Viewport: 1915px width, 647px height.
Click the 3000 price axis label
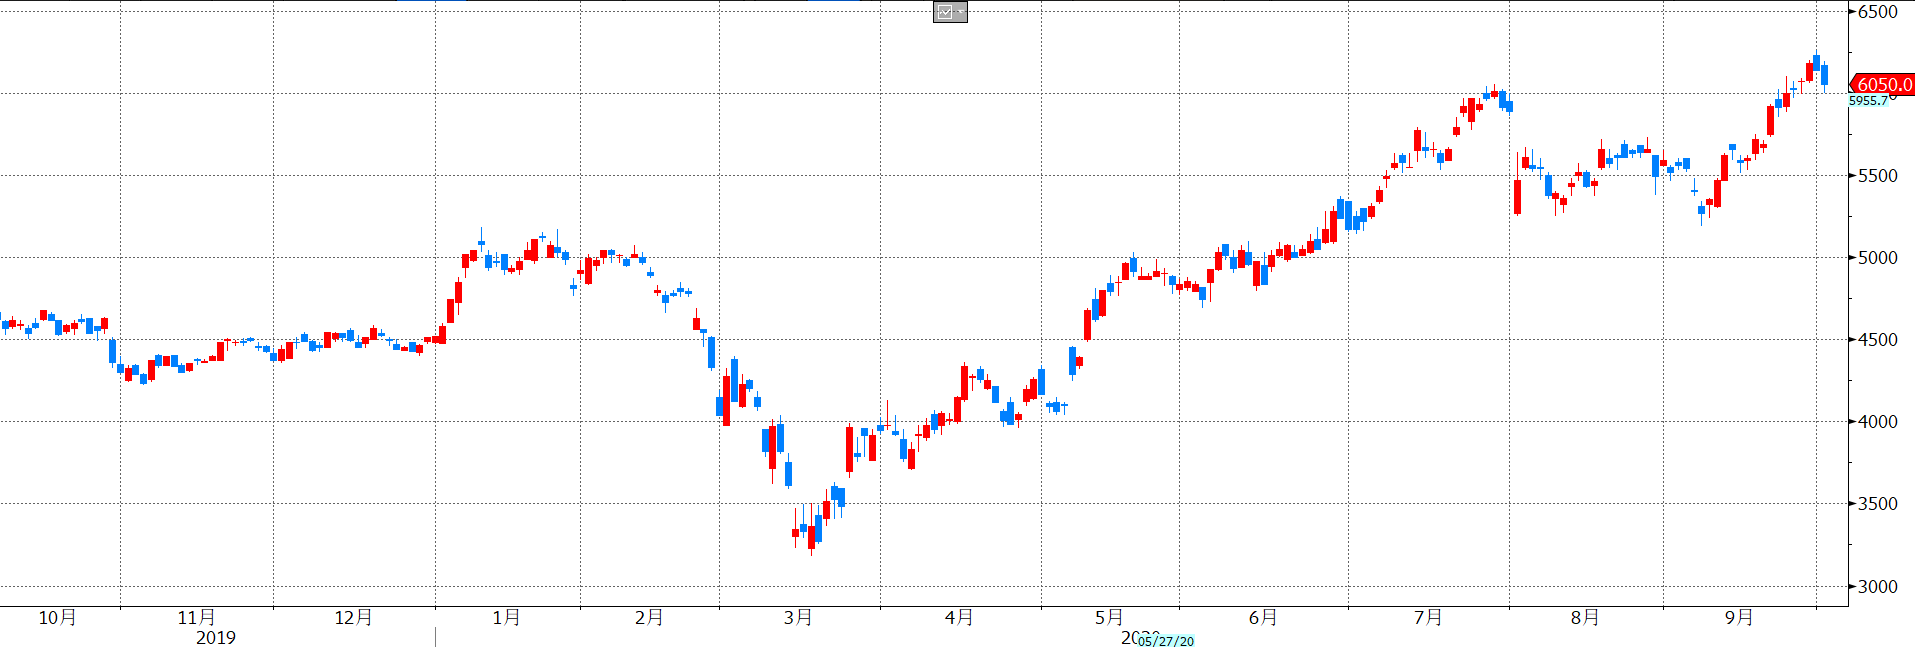(x=1877, y=587)
